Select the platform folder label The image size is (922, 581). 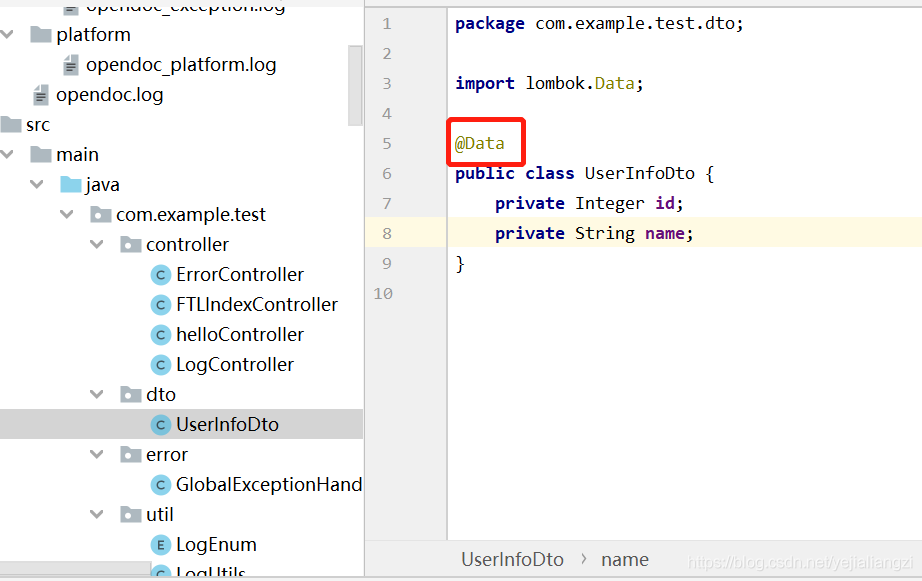(x=93, y=35)
